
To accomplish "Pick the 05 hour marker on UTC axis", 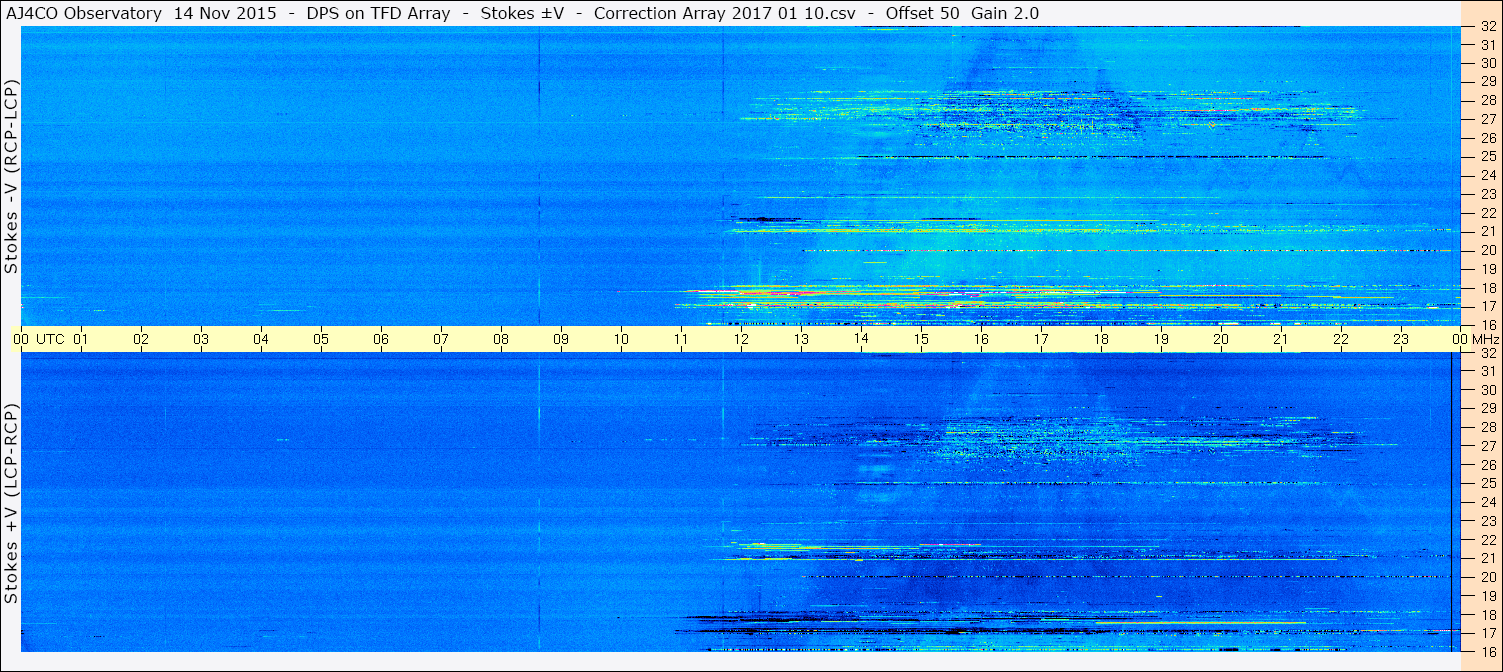I will [321, 339].
